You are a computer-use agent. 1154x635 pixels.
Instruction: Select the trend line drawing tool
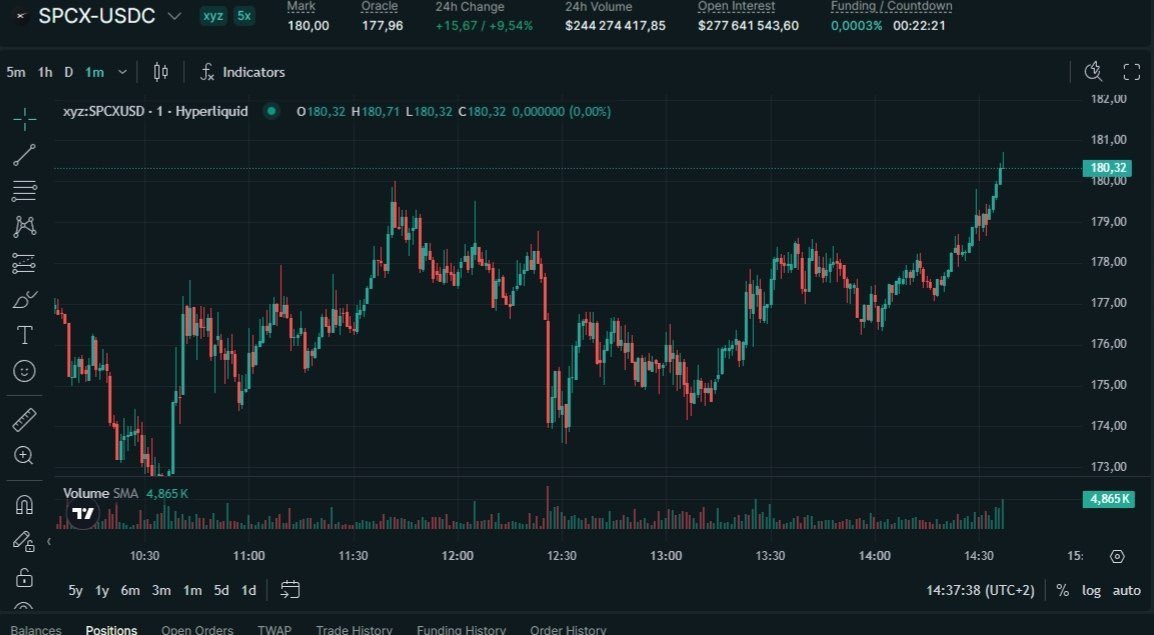click(24, 155)
